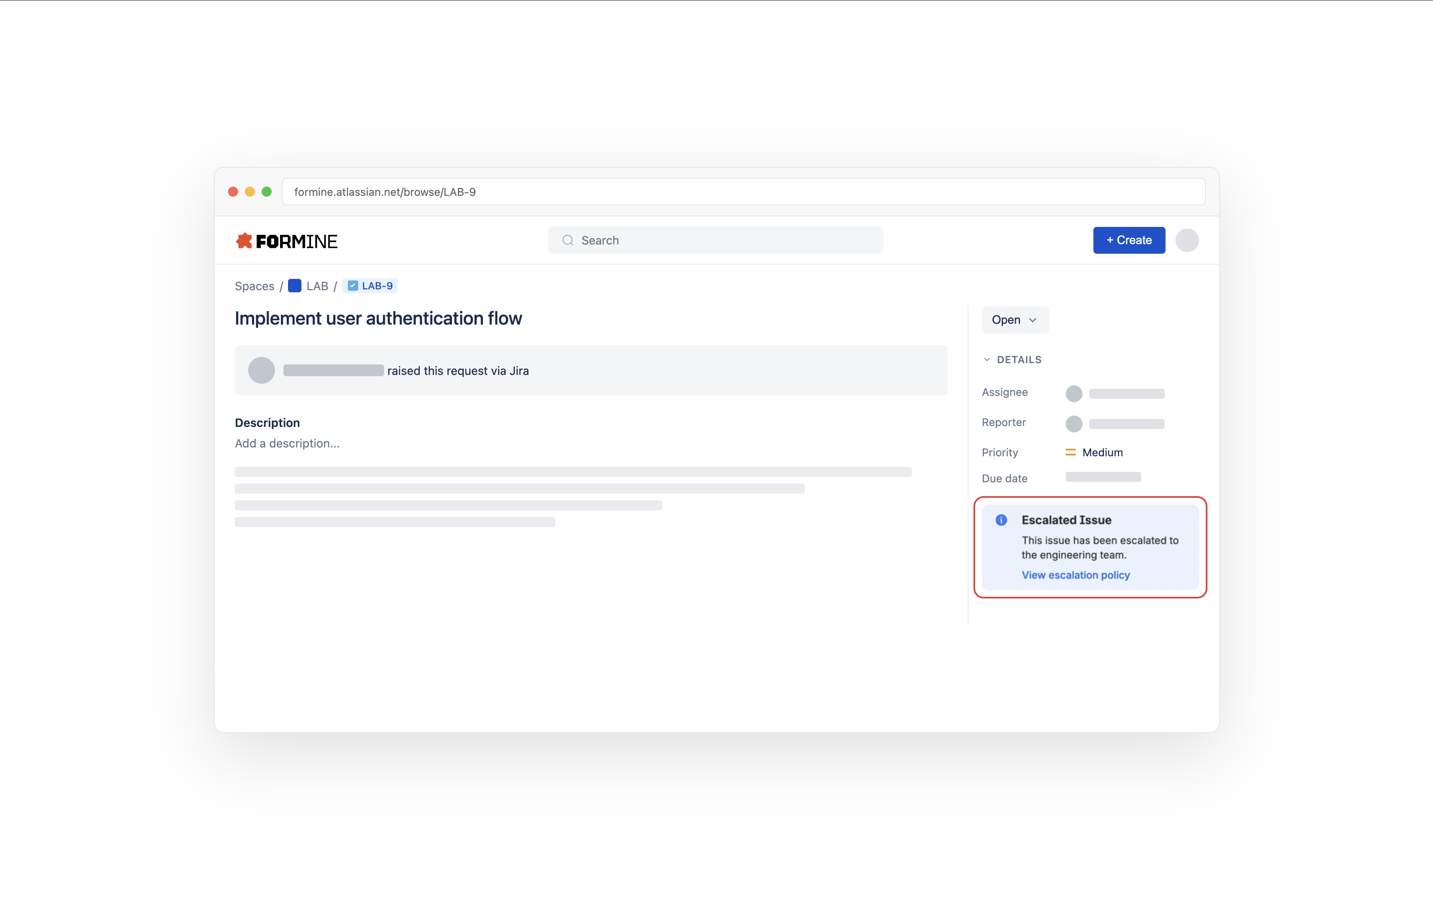Open the View escalation policy link

(x=1075, y=574)
